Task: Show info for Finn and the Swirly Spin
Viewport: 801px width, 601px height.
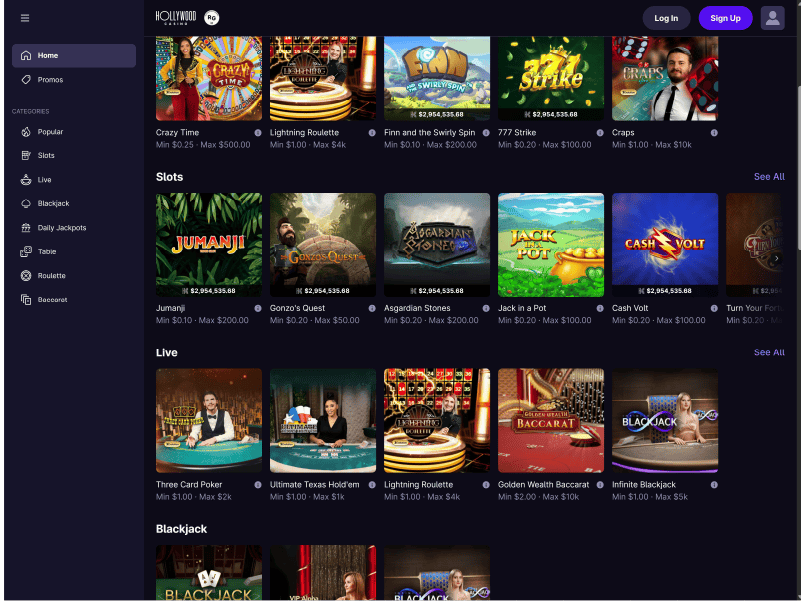Action: click(x=486, y=133)
